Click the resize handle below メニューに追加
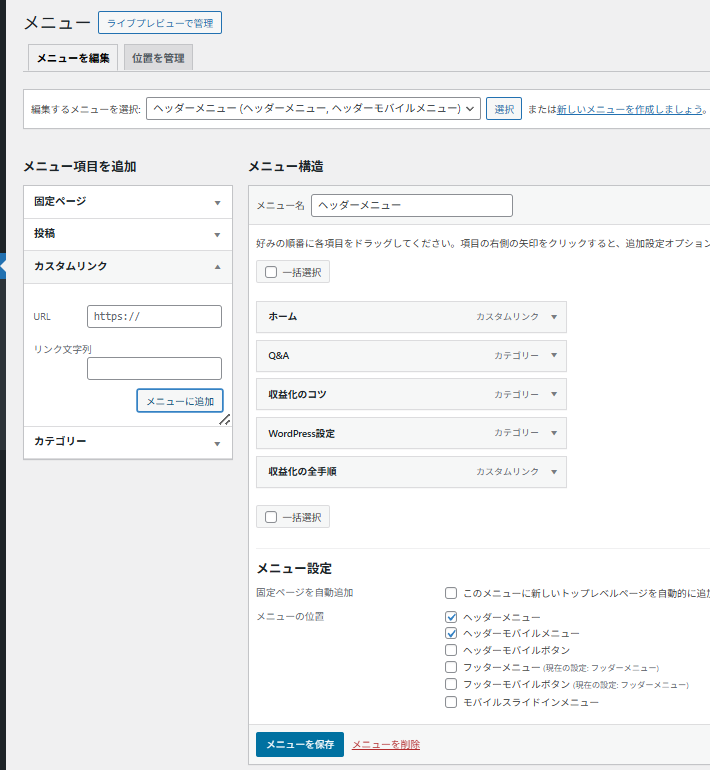Image resolution: width=710 pixels, height=770 pixels. [x=224, y=420]
